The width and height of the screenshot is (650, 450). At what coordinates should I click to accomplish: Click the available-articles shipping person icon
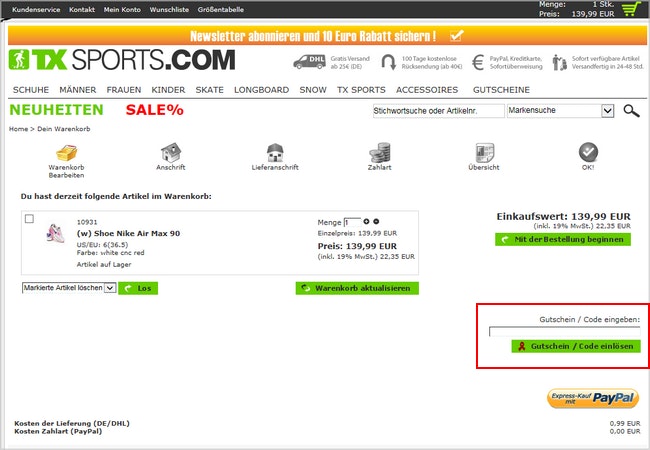tap(560, 62)
